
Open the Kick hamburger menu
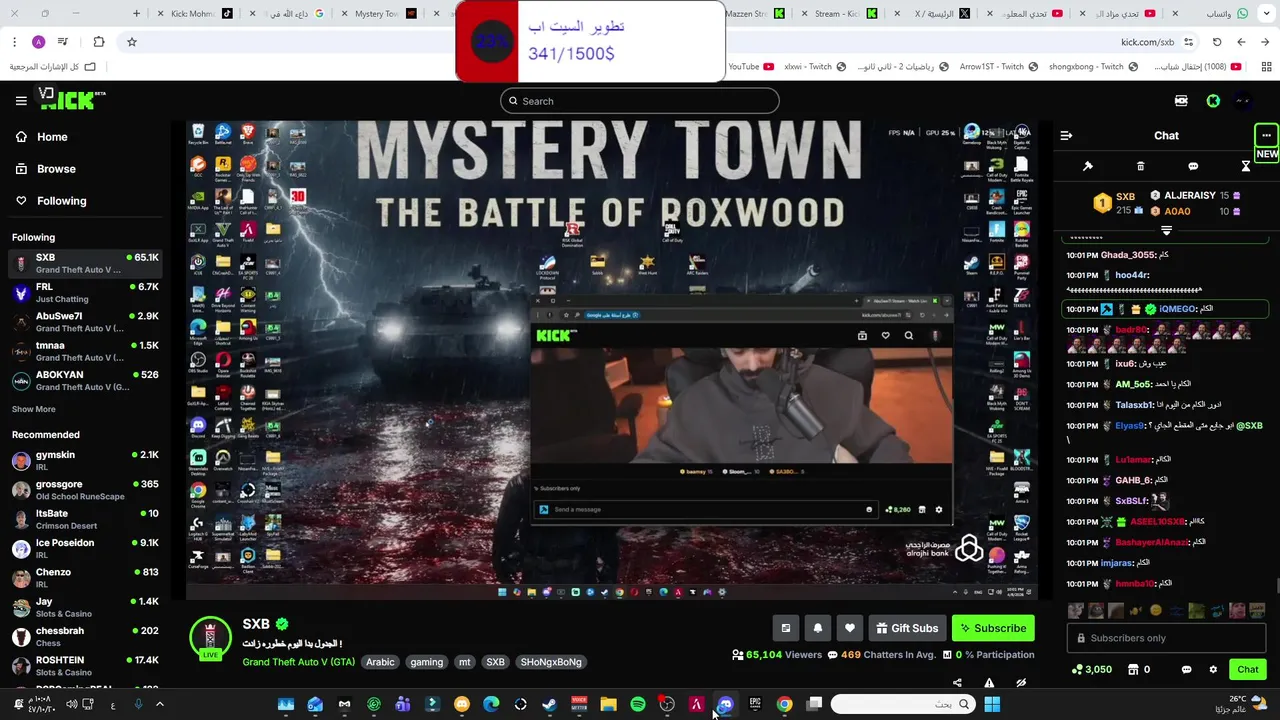tap(21, 101)
